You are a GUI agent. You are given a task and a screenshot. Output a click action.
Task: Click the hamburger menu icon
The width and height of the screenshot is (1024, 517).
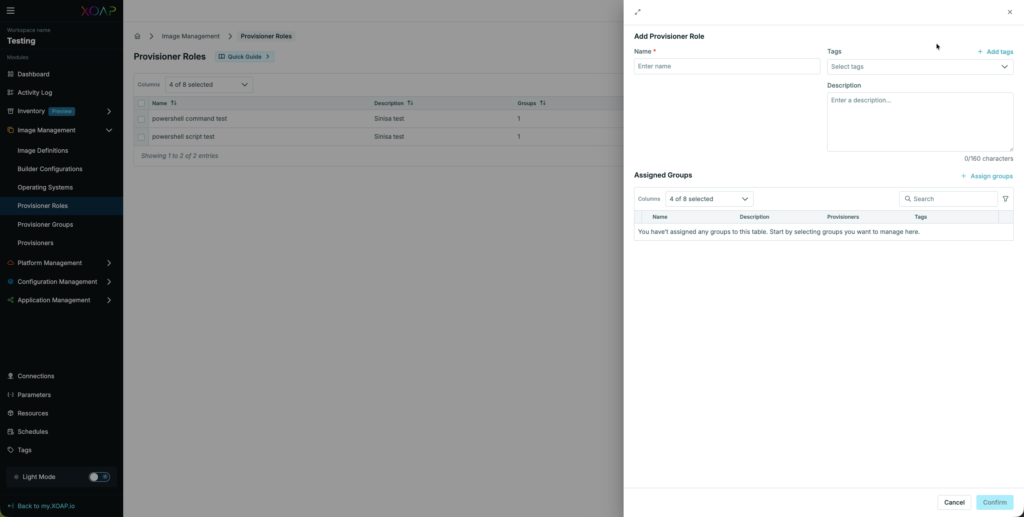(11, 9)
